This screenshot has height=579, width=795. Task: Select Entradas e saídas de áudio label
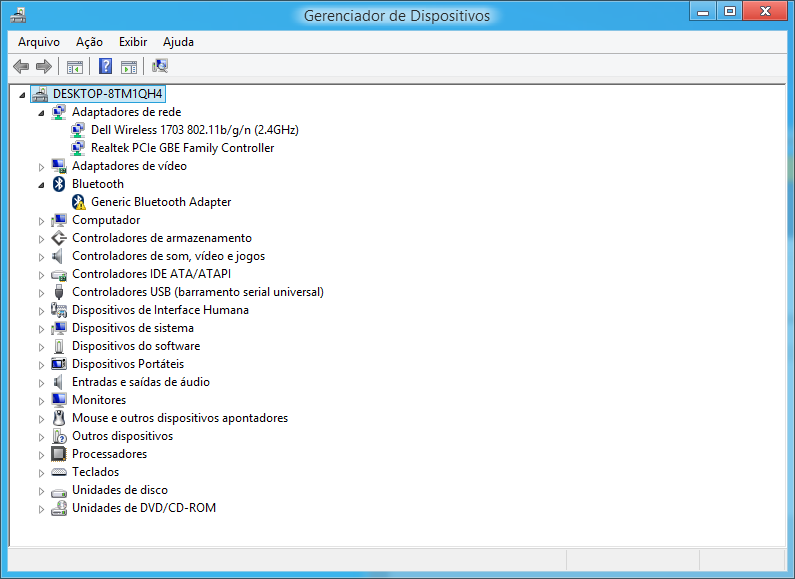(x=141, y=382)
